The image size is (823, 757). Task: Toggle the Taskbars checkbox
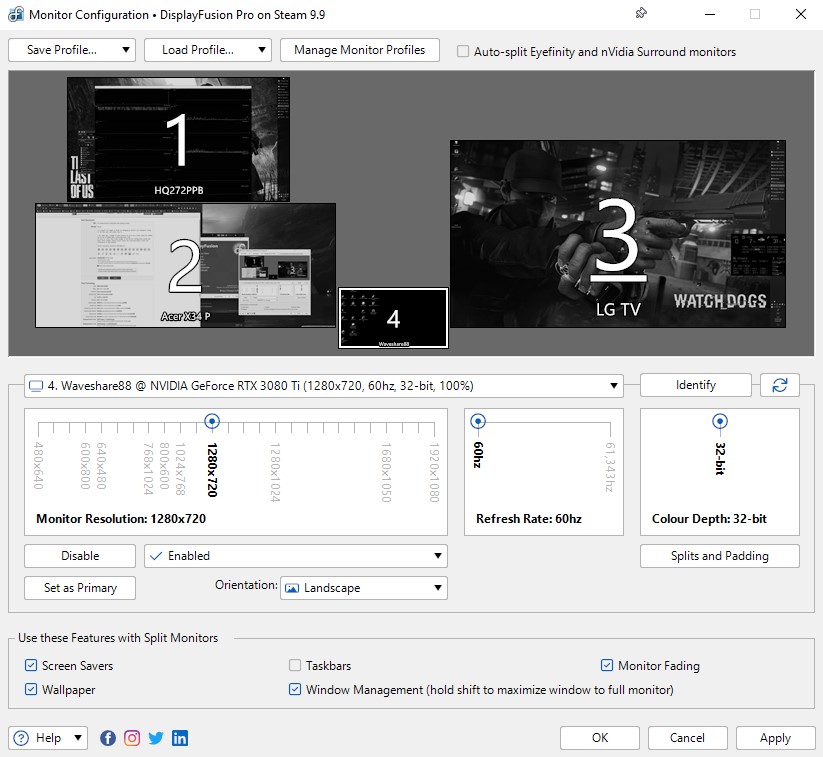point(295,665)
